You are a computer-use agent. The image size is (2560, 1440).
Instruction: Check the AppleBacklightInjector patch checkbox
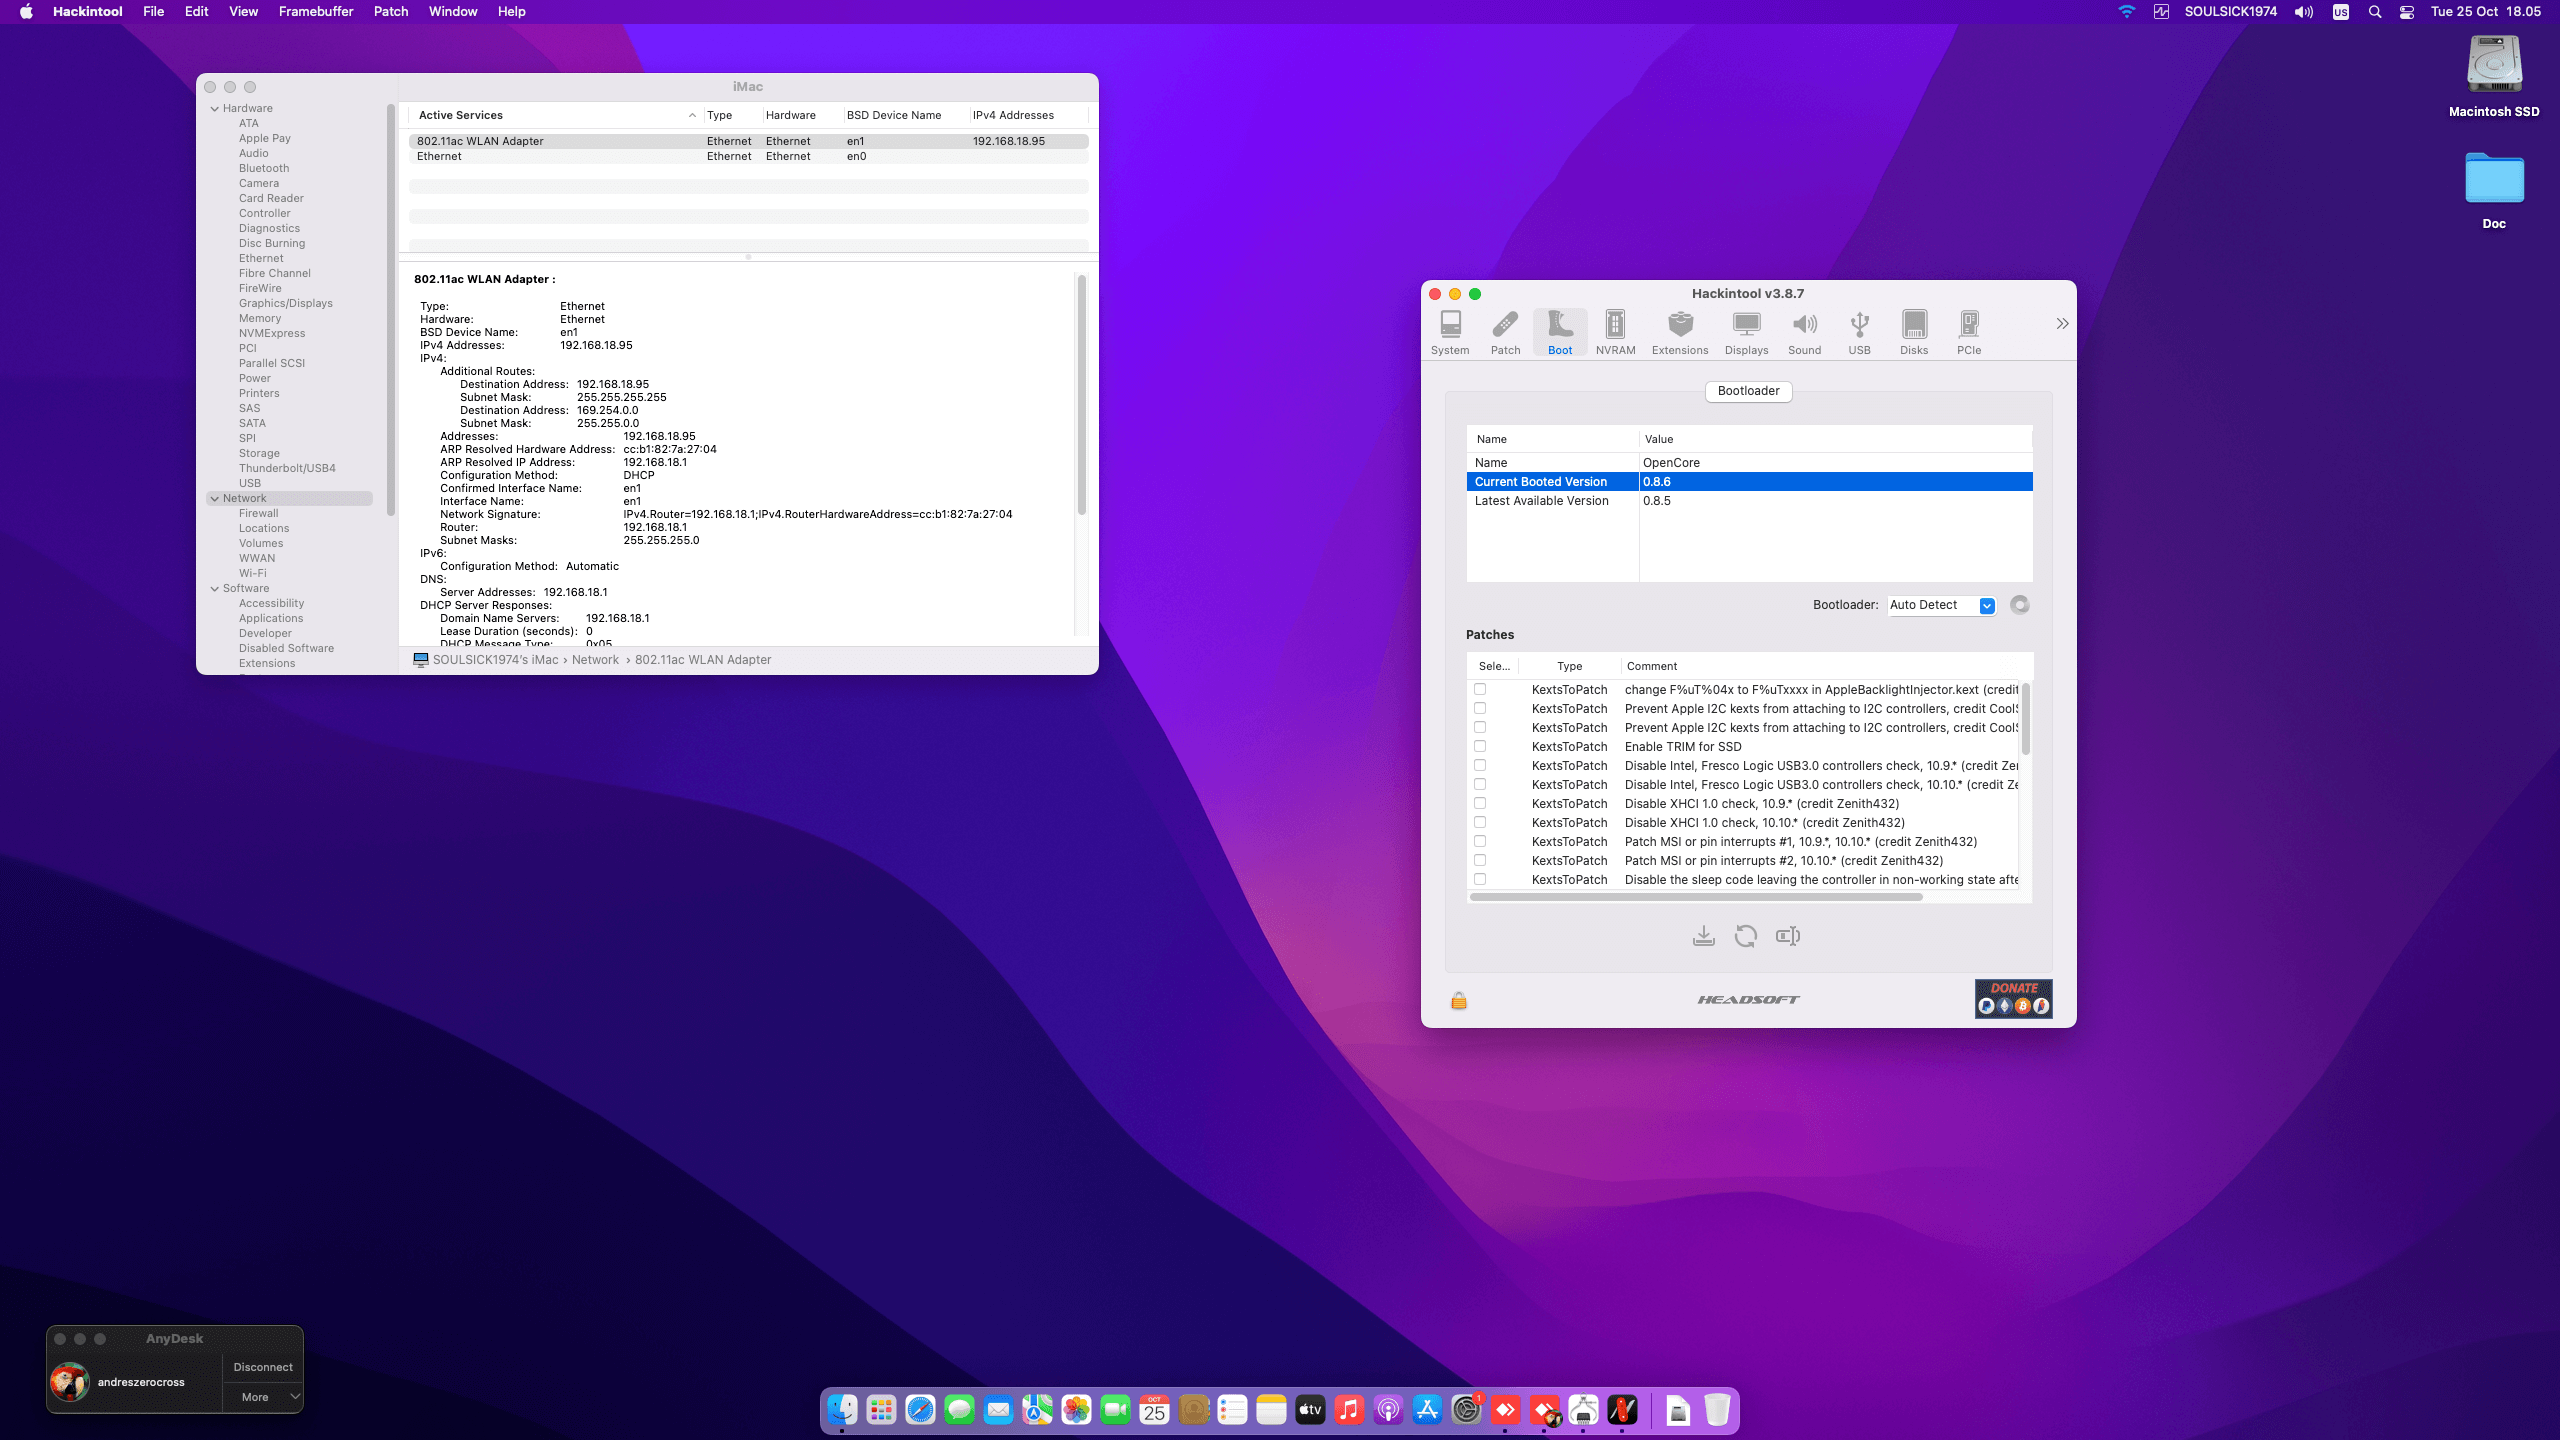click(x=1480, y=689)
